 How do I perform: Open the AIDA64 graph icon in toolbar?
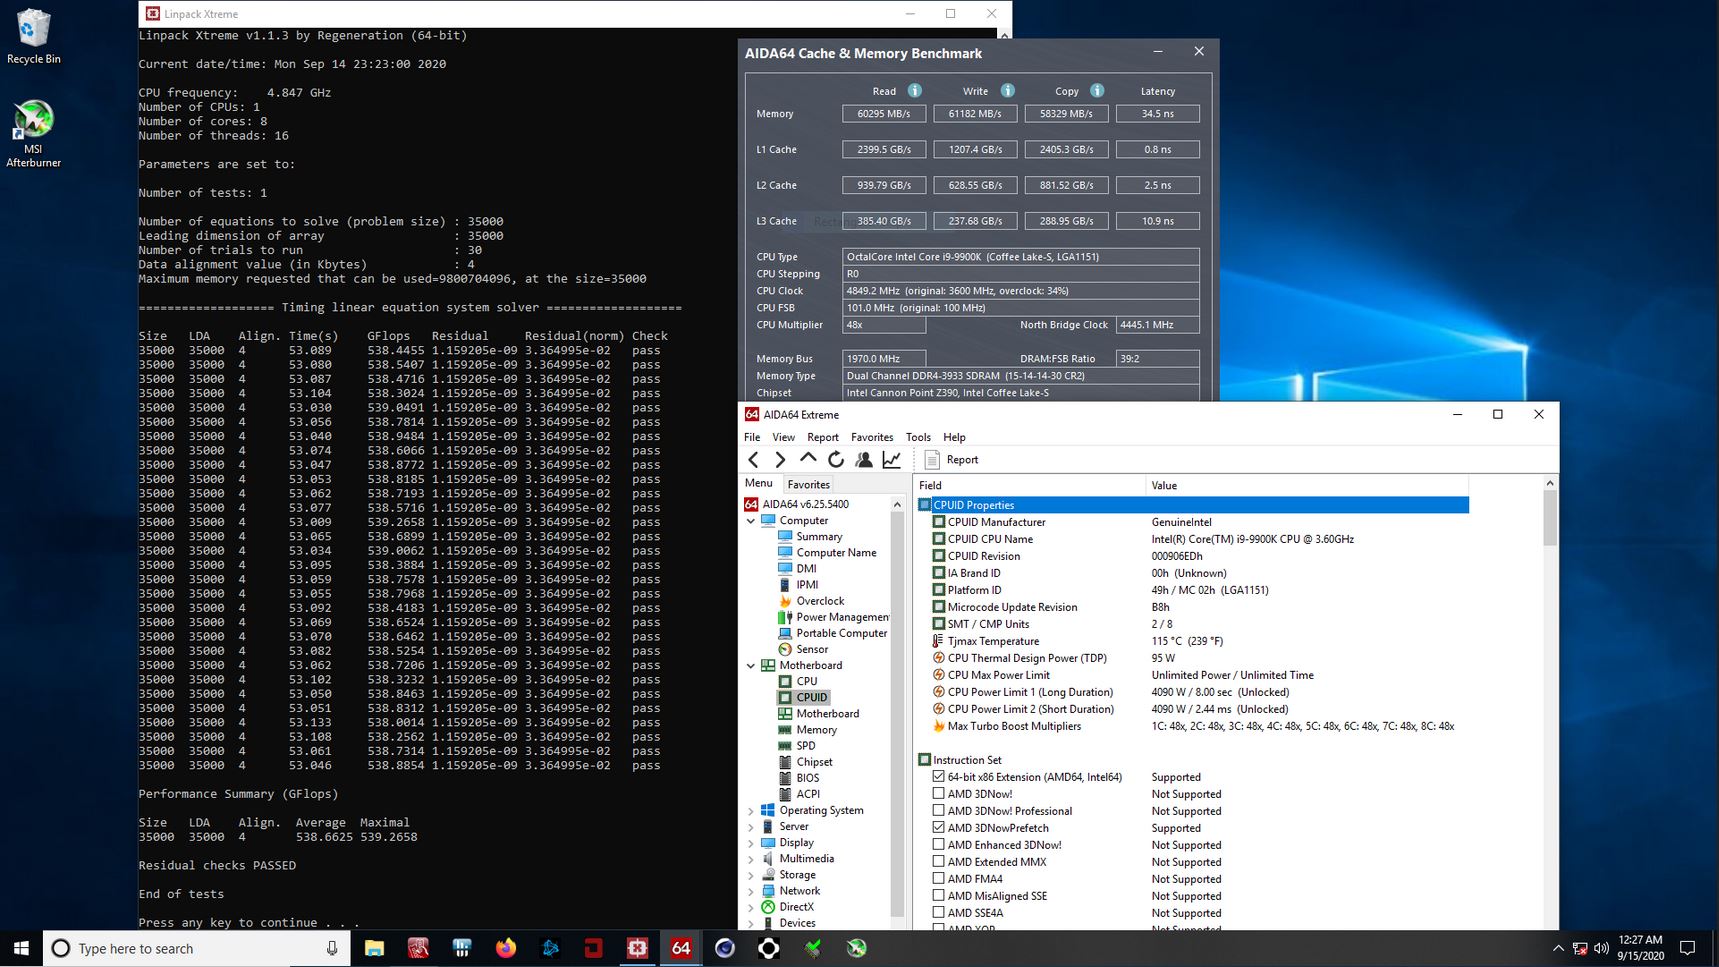(892, 460)
